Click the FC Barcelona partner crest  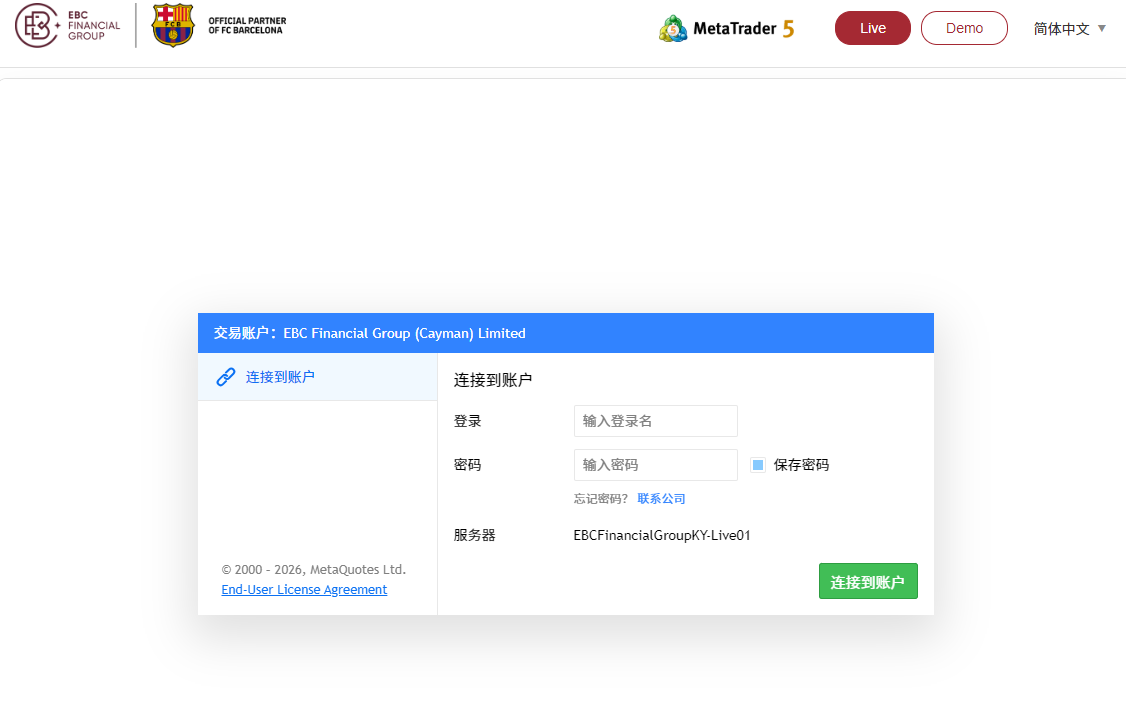click(x=172, y=25)
